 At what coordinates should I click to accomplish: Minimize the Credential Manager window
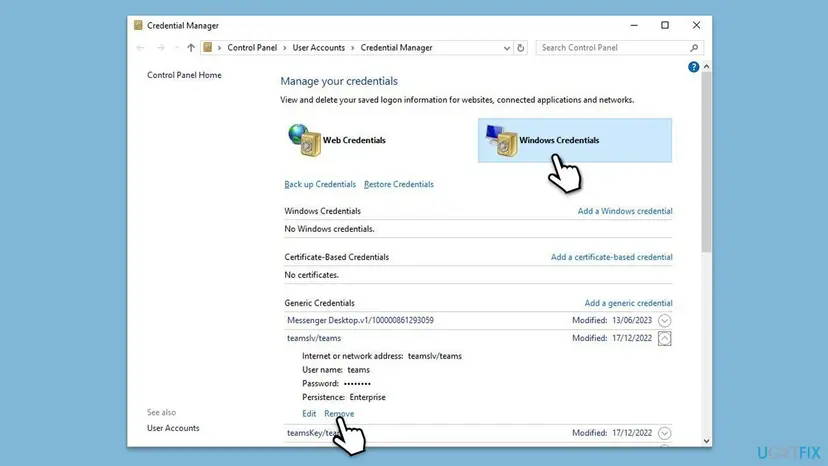point(634,25)
